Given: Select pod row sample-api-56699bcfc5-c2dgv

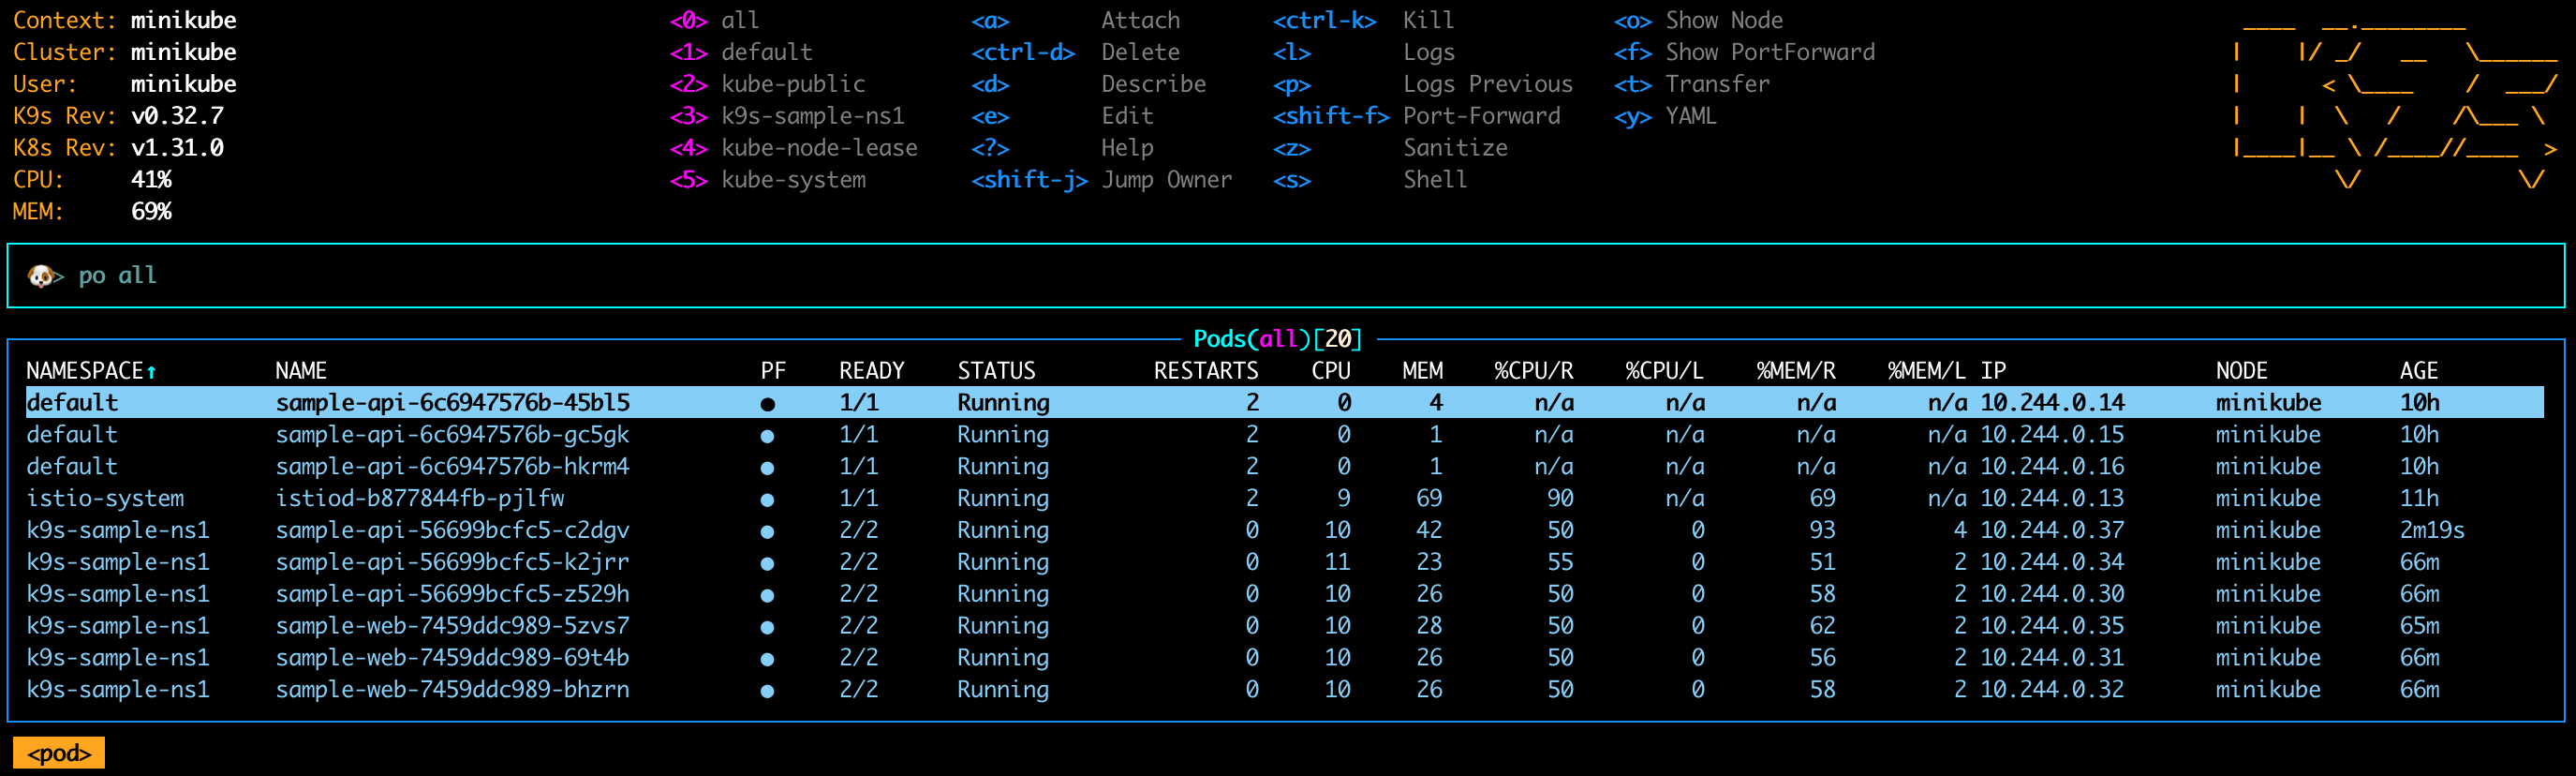Looking at the screenshot, I should click(x=1285, y=531).
